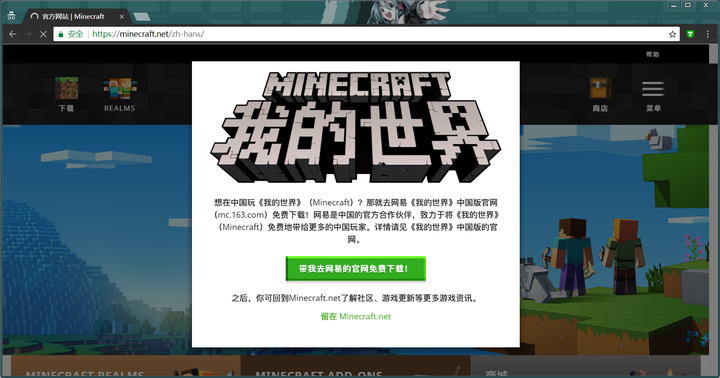Open the 下载 grass block icon
Viewport: 720px width, 378px height.
(x=67, y=89)
